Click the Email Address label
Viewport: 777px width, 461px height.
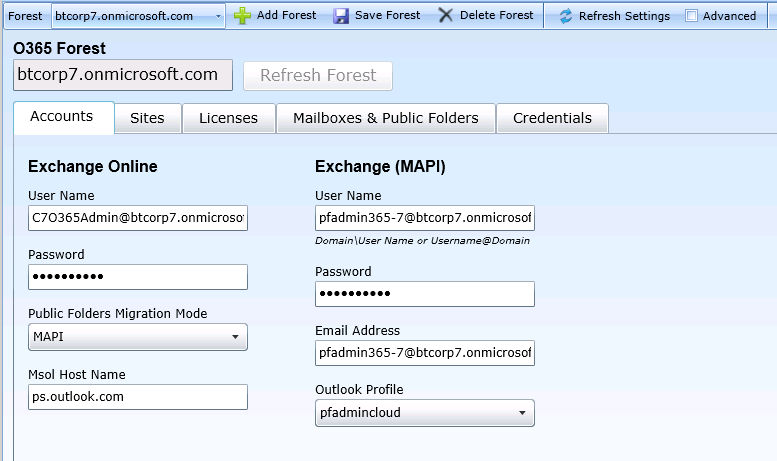357,331
